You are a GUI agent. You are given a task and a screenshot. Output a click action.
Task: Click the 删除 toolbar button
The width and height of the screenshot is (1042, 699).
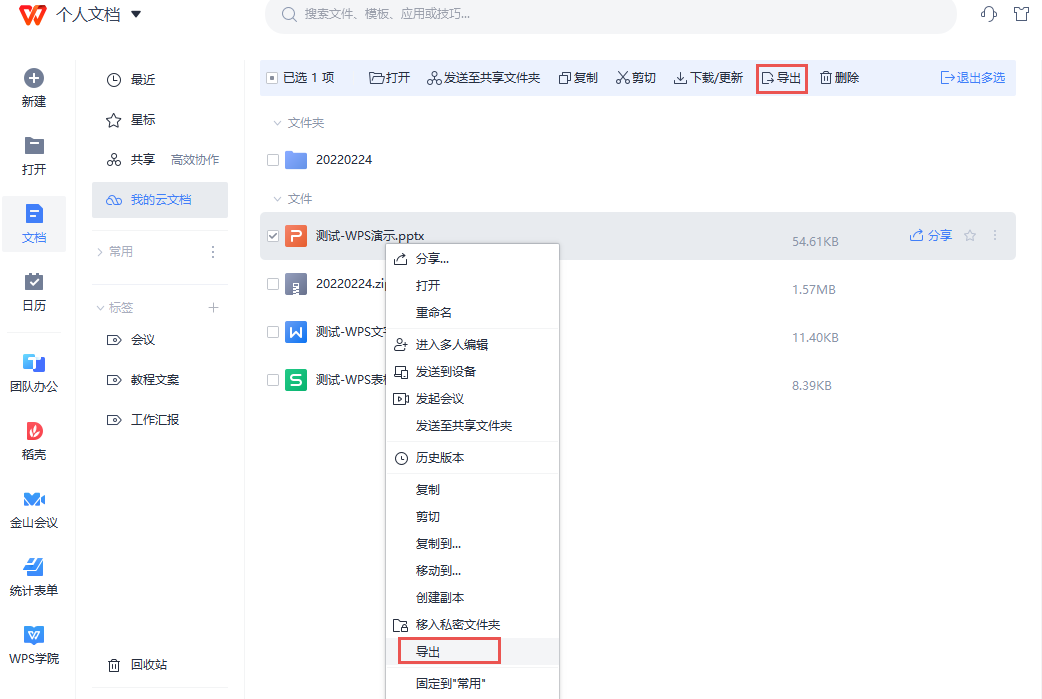(839, 78)
